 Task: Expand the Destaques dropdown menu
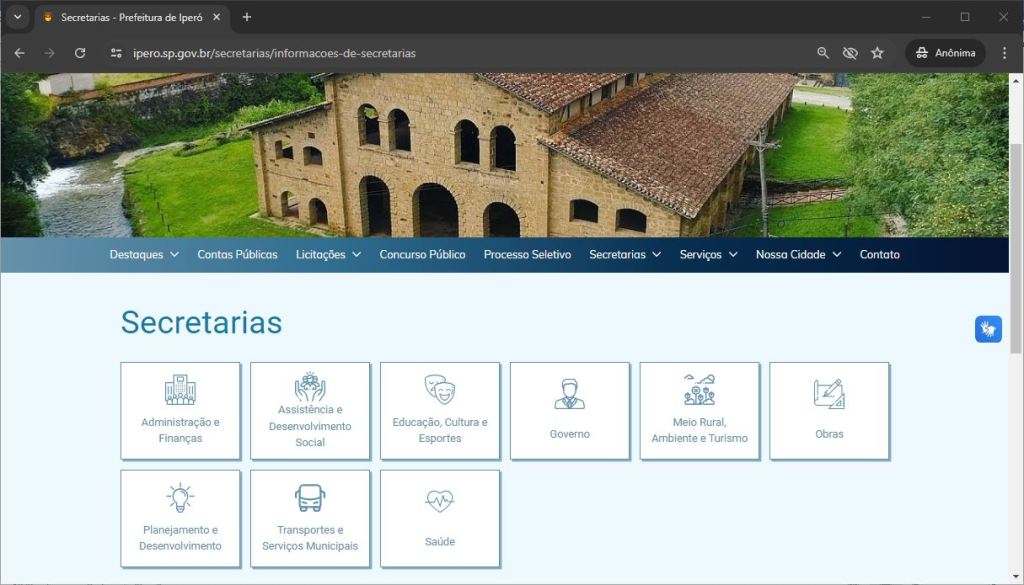click(x=144, y=255)
